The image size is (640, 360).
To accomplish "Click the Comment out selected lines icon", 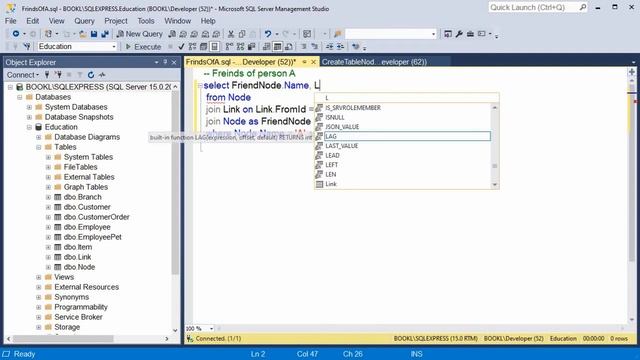I will click(x=304, y=47).
